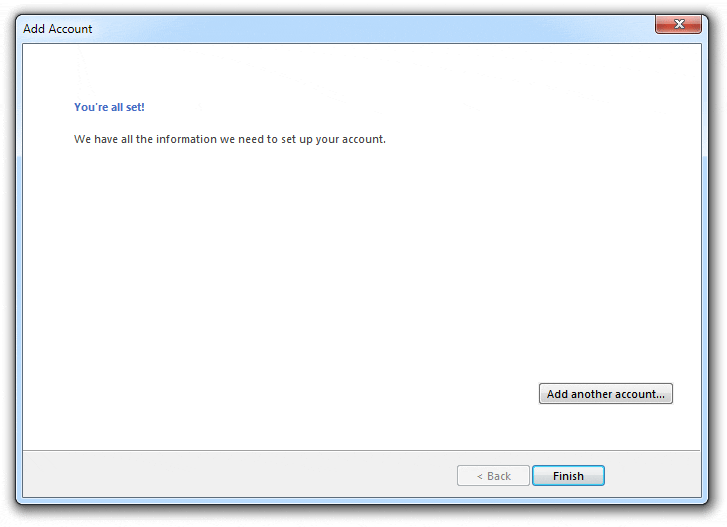The width and height of the screenshot is (727, 527).
Task: Start adding another email account
Action: pyautogui.click(x=605, y=394)
